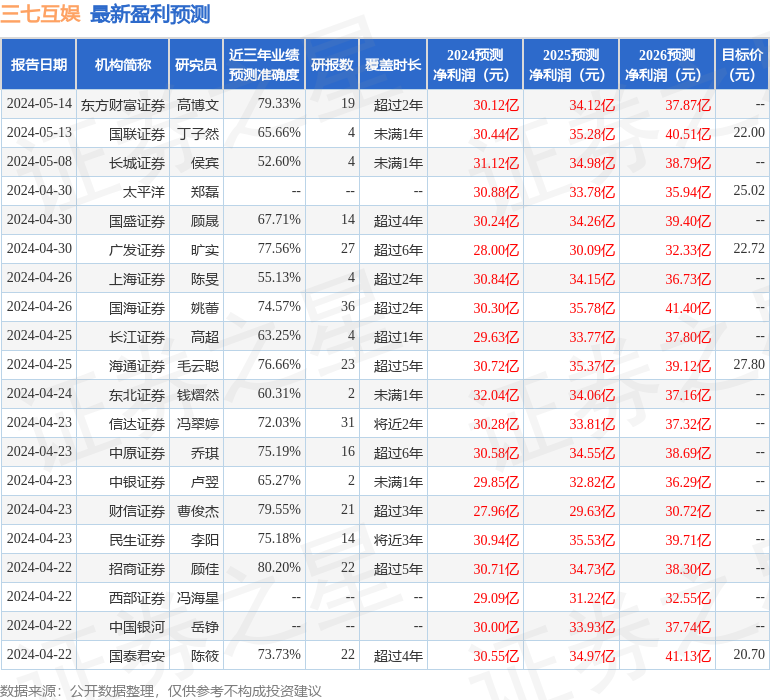Click accuracy value 80.20%
The image size is (770, 700).
pyautogui.click(x=279, y=567)
